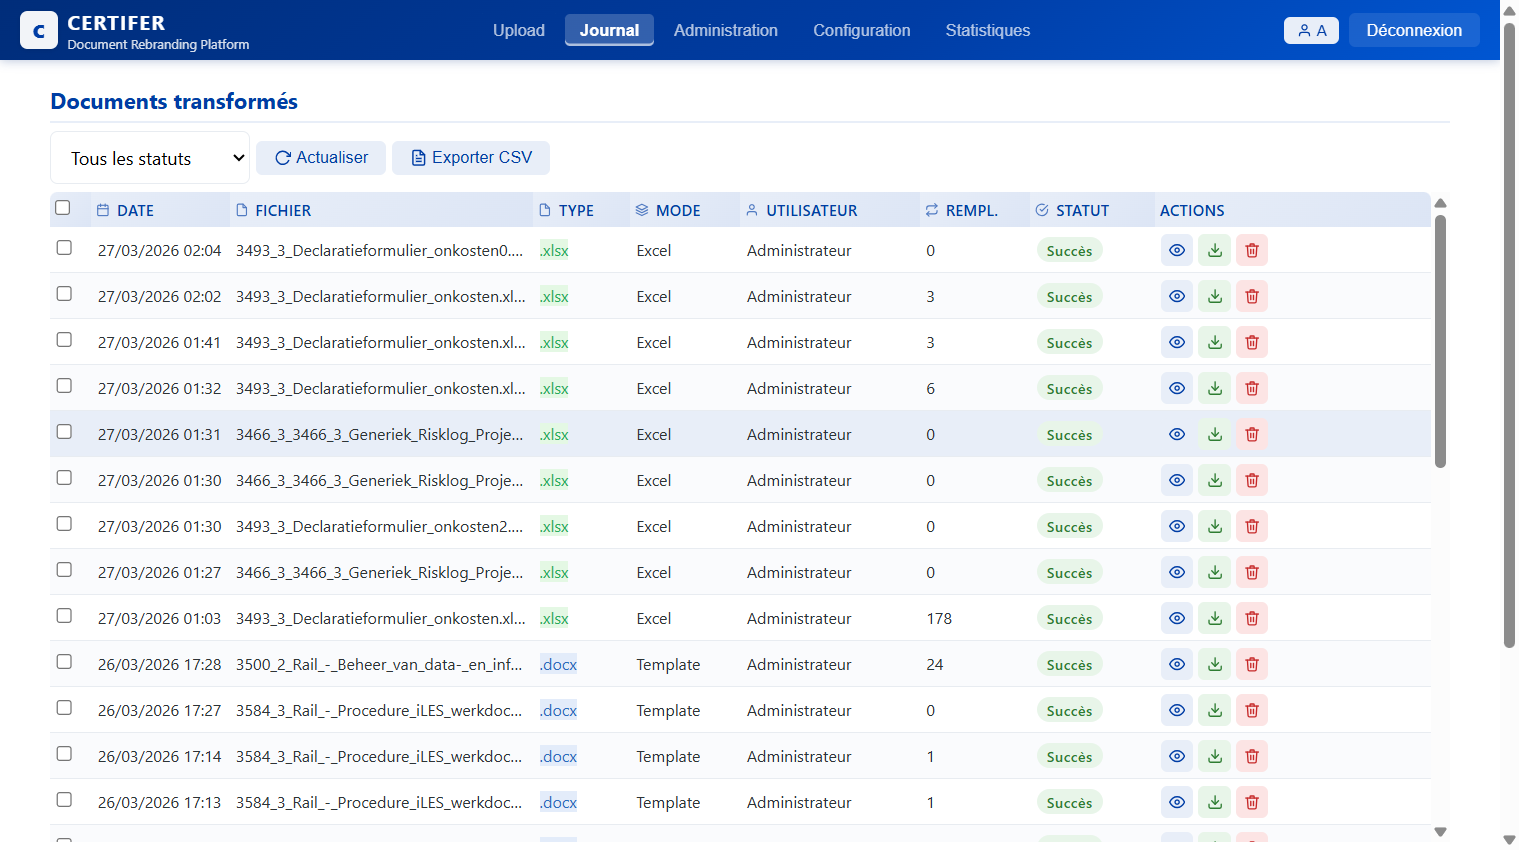Delete the 27/03/2026 02:02 document row
The height and width of the screenshot is (850, 1519).
point(1251,296)
